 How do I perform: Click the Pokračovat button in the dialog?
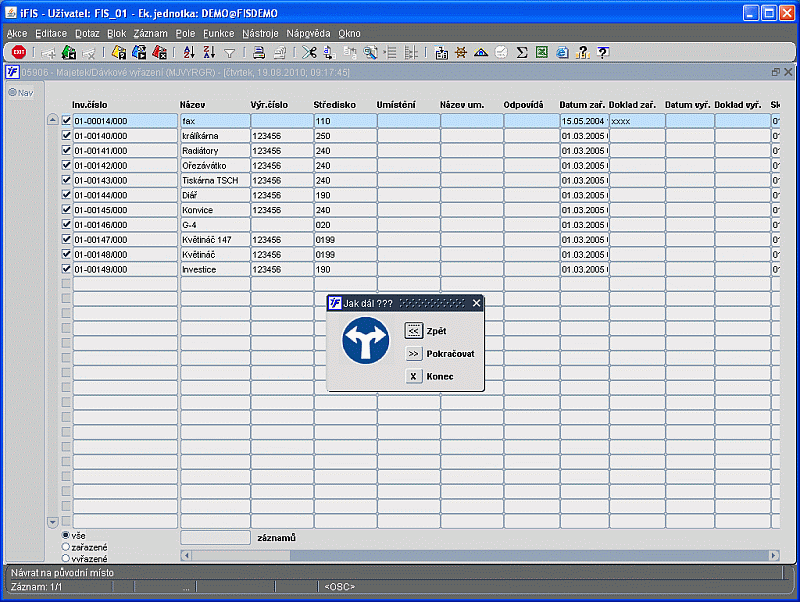coord(414,353)
